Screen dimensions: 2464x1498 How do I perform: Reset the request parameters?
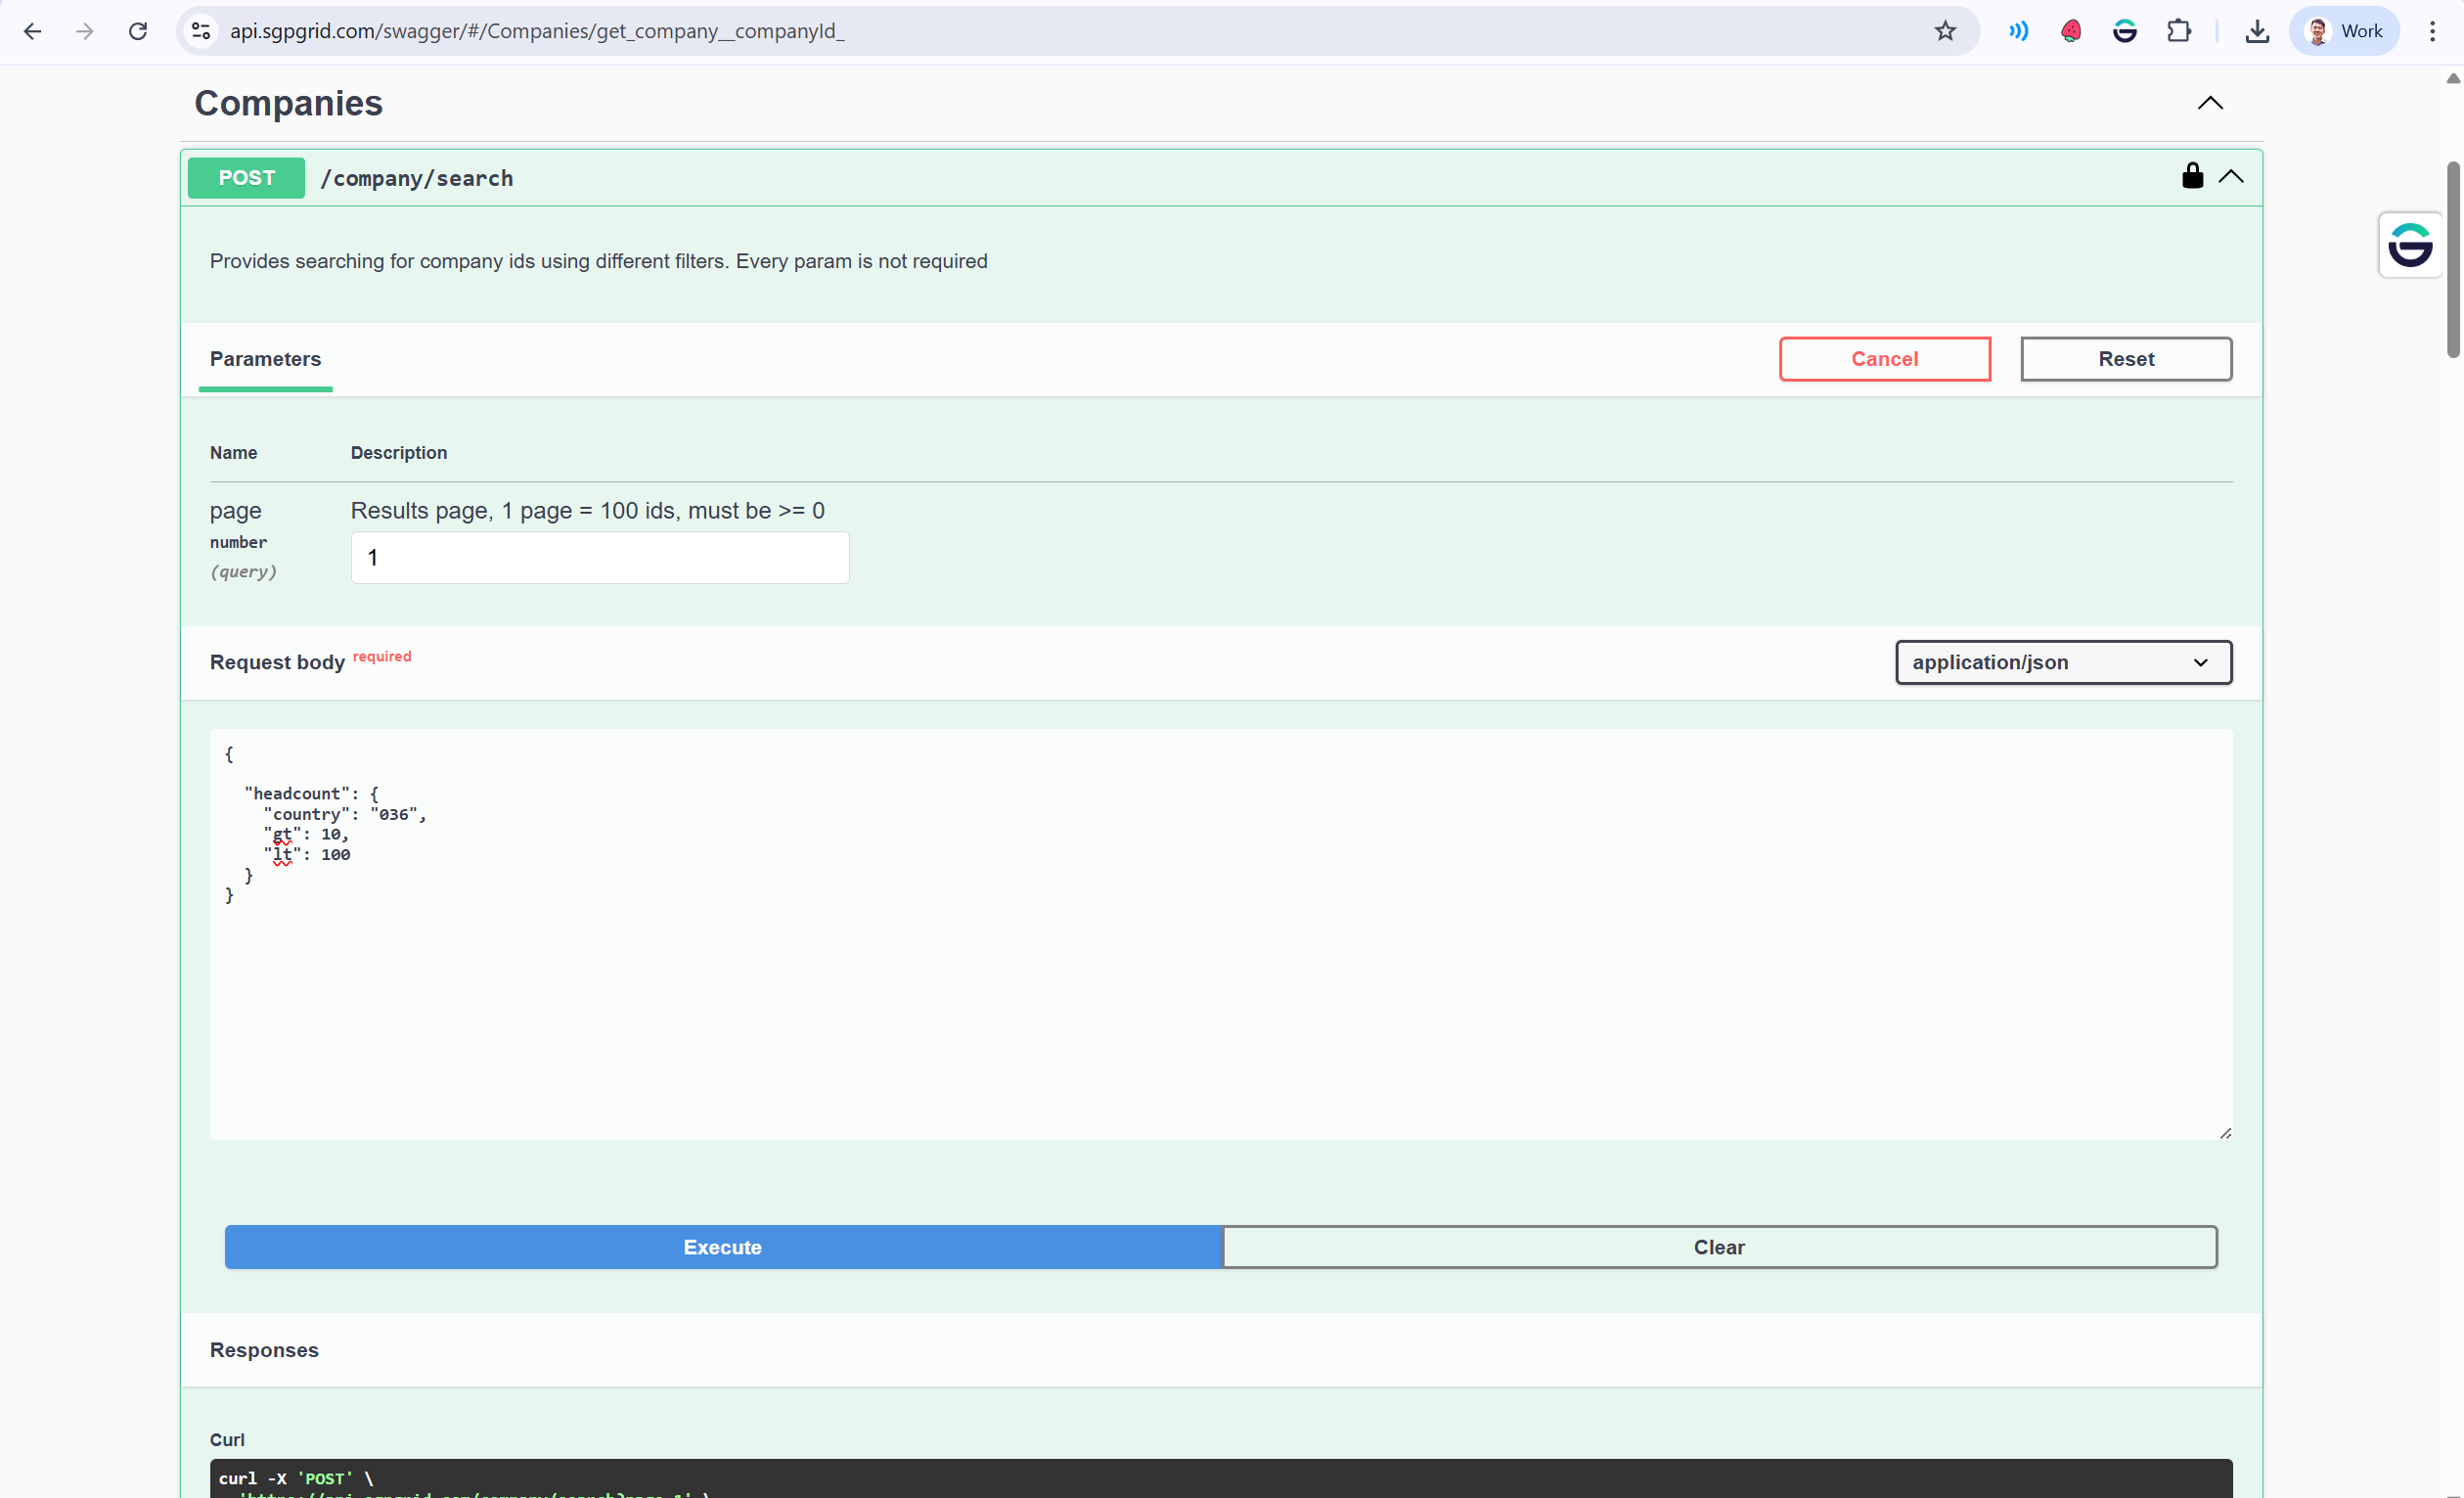point(2126,359)
